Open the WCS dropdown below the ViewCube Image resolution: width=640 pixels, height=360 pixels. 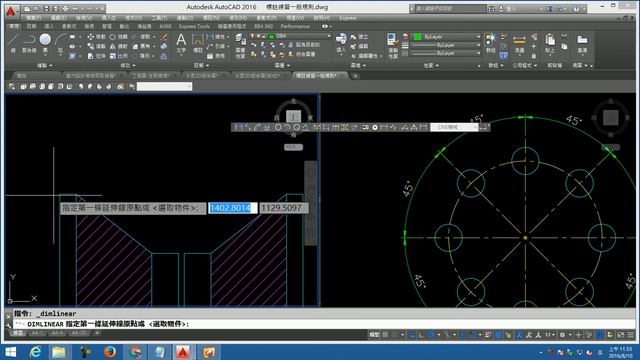coord(293,147)
